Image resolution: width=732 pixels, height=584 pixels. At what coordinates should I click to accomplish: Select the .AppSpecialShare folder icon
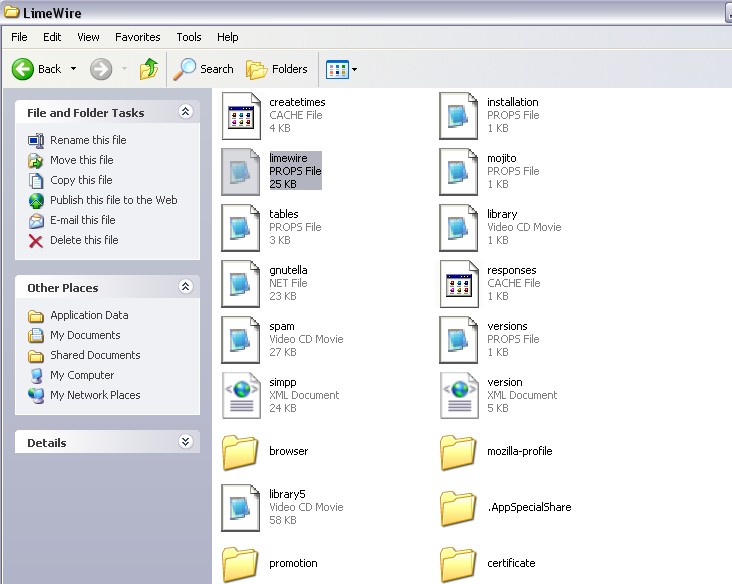tap(458, 508)
